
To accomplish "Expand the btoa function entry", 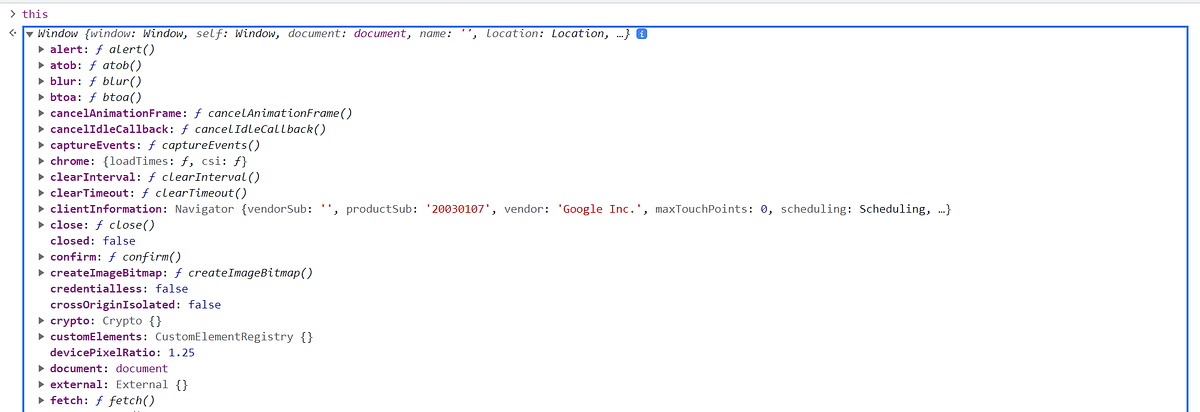I will point(41,98).
